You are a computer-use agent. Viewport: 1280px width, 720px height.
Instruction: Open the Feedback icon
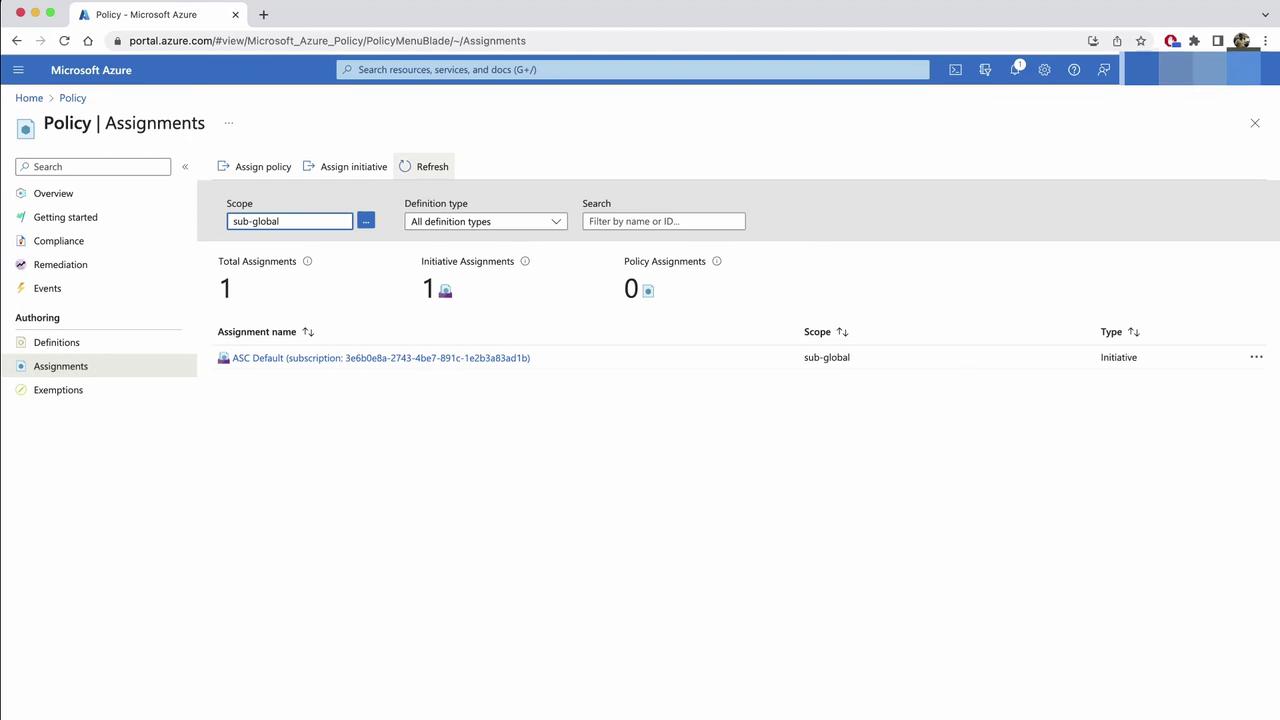tap(1104, 70)
